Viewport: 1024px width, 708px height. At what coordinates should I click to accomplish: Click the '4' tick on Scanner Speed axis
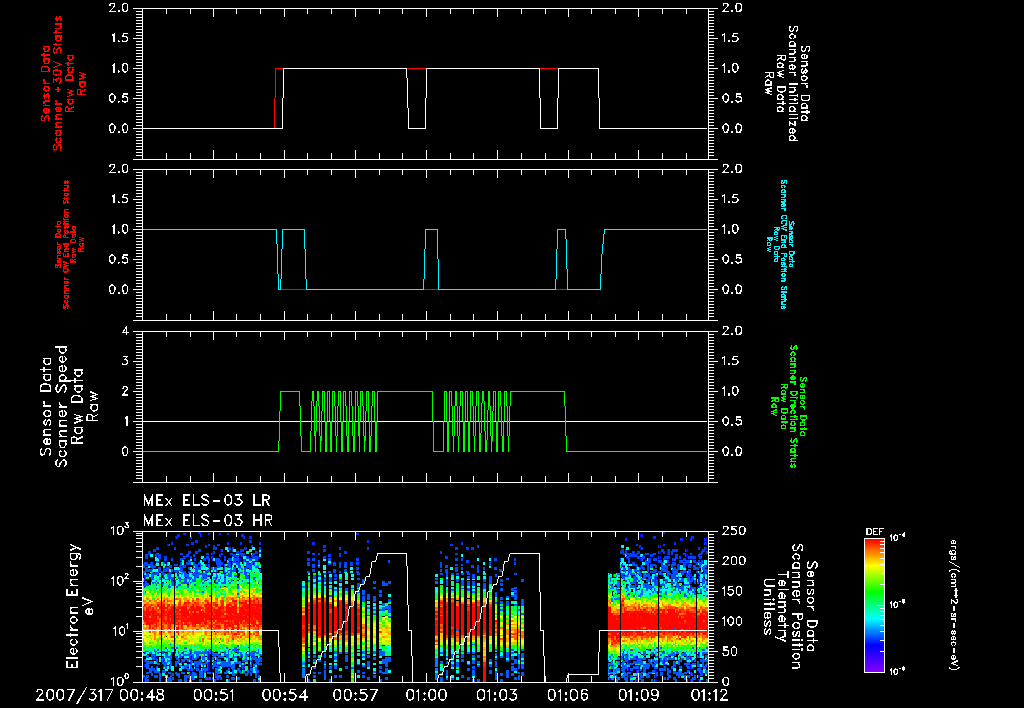[126, 331]
